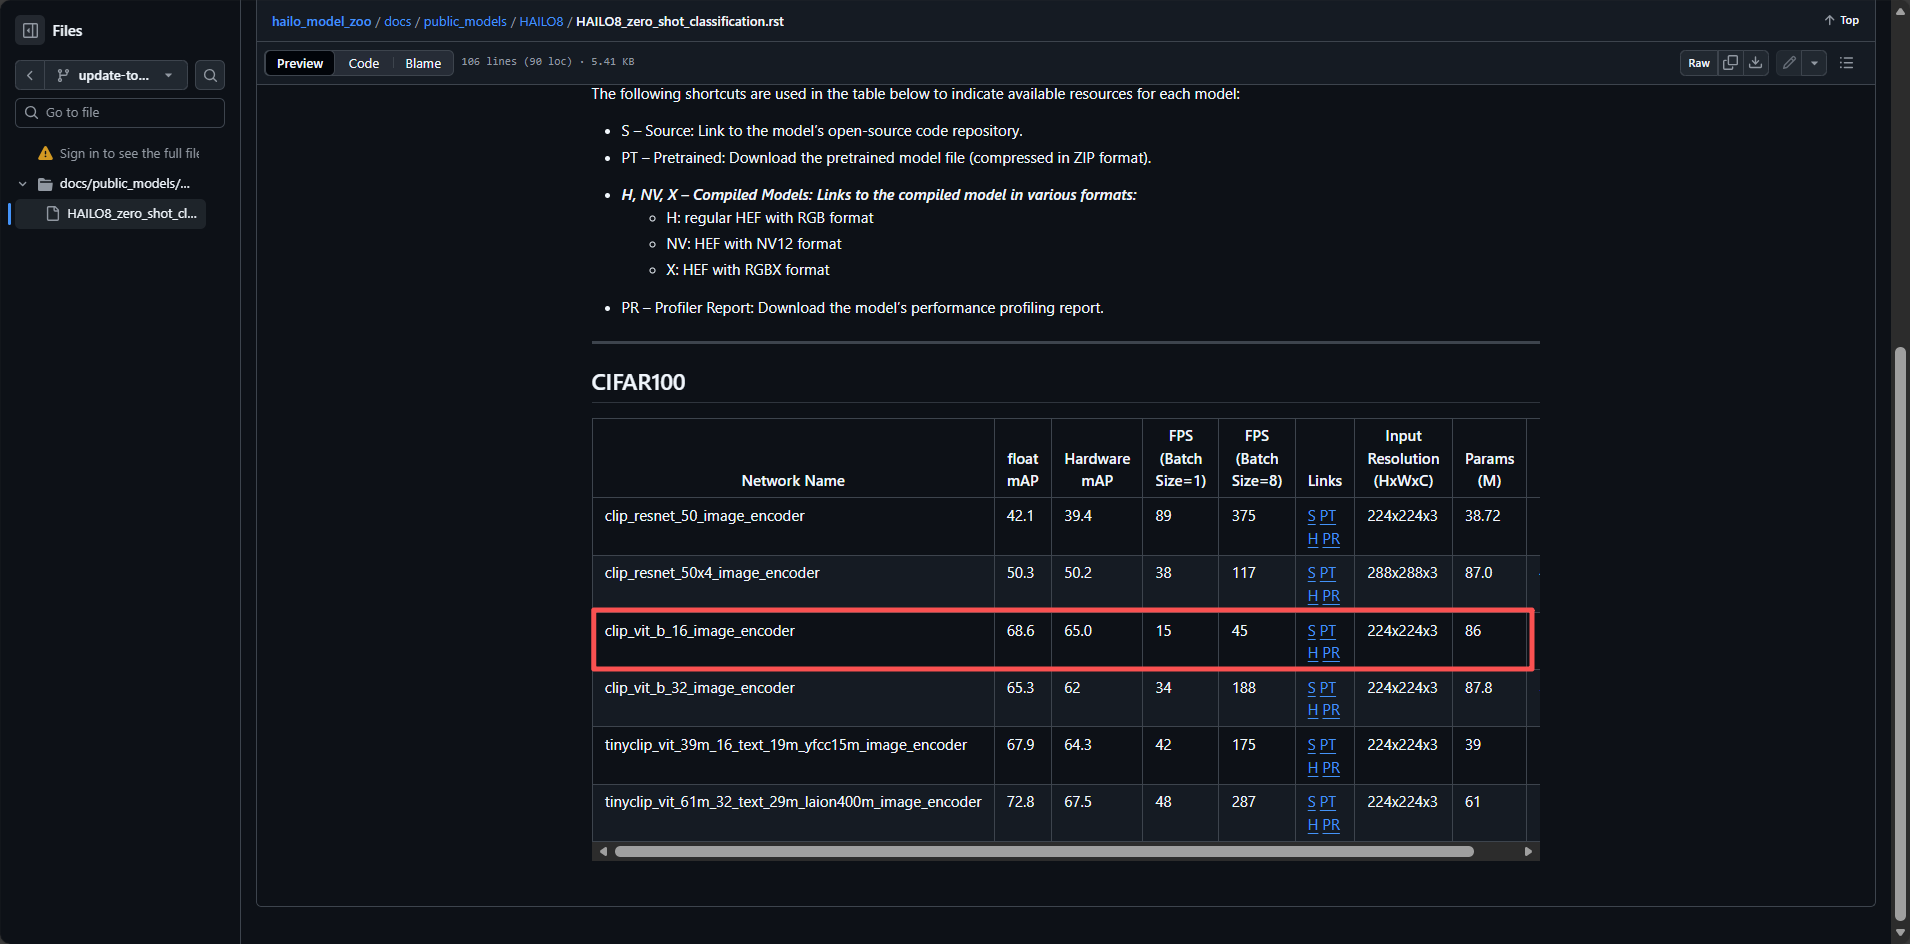Collapse the Files side panel icon
1910x944 pixels.
(x=30, y=31)
